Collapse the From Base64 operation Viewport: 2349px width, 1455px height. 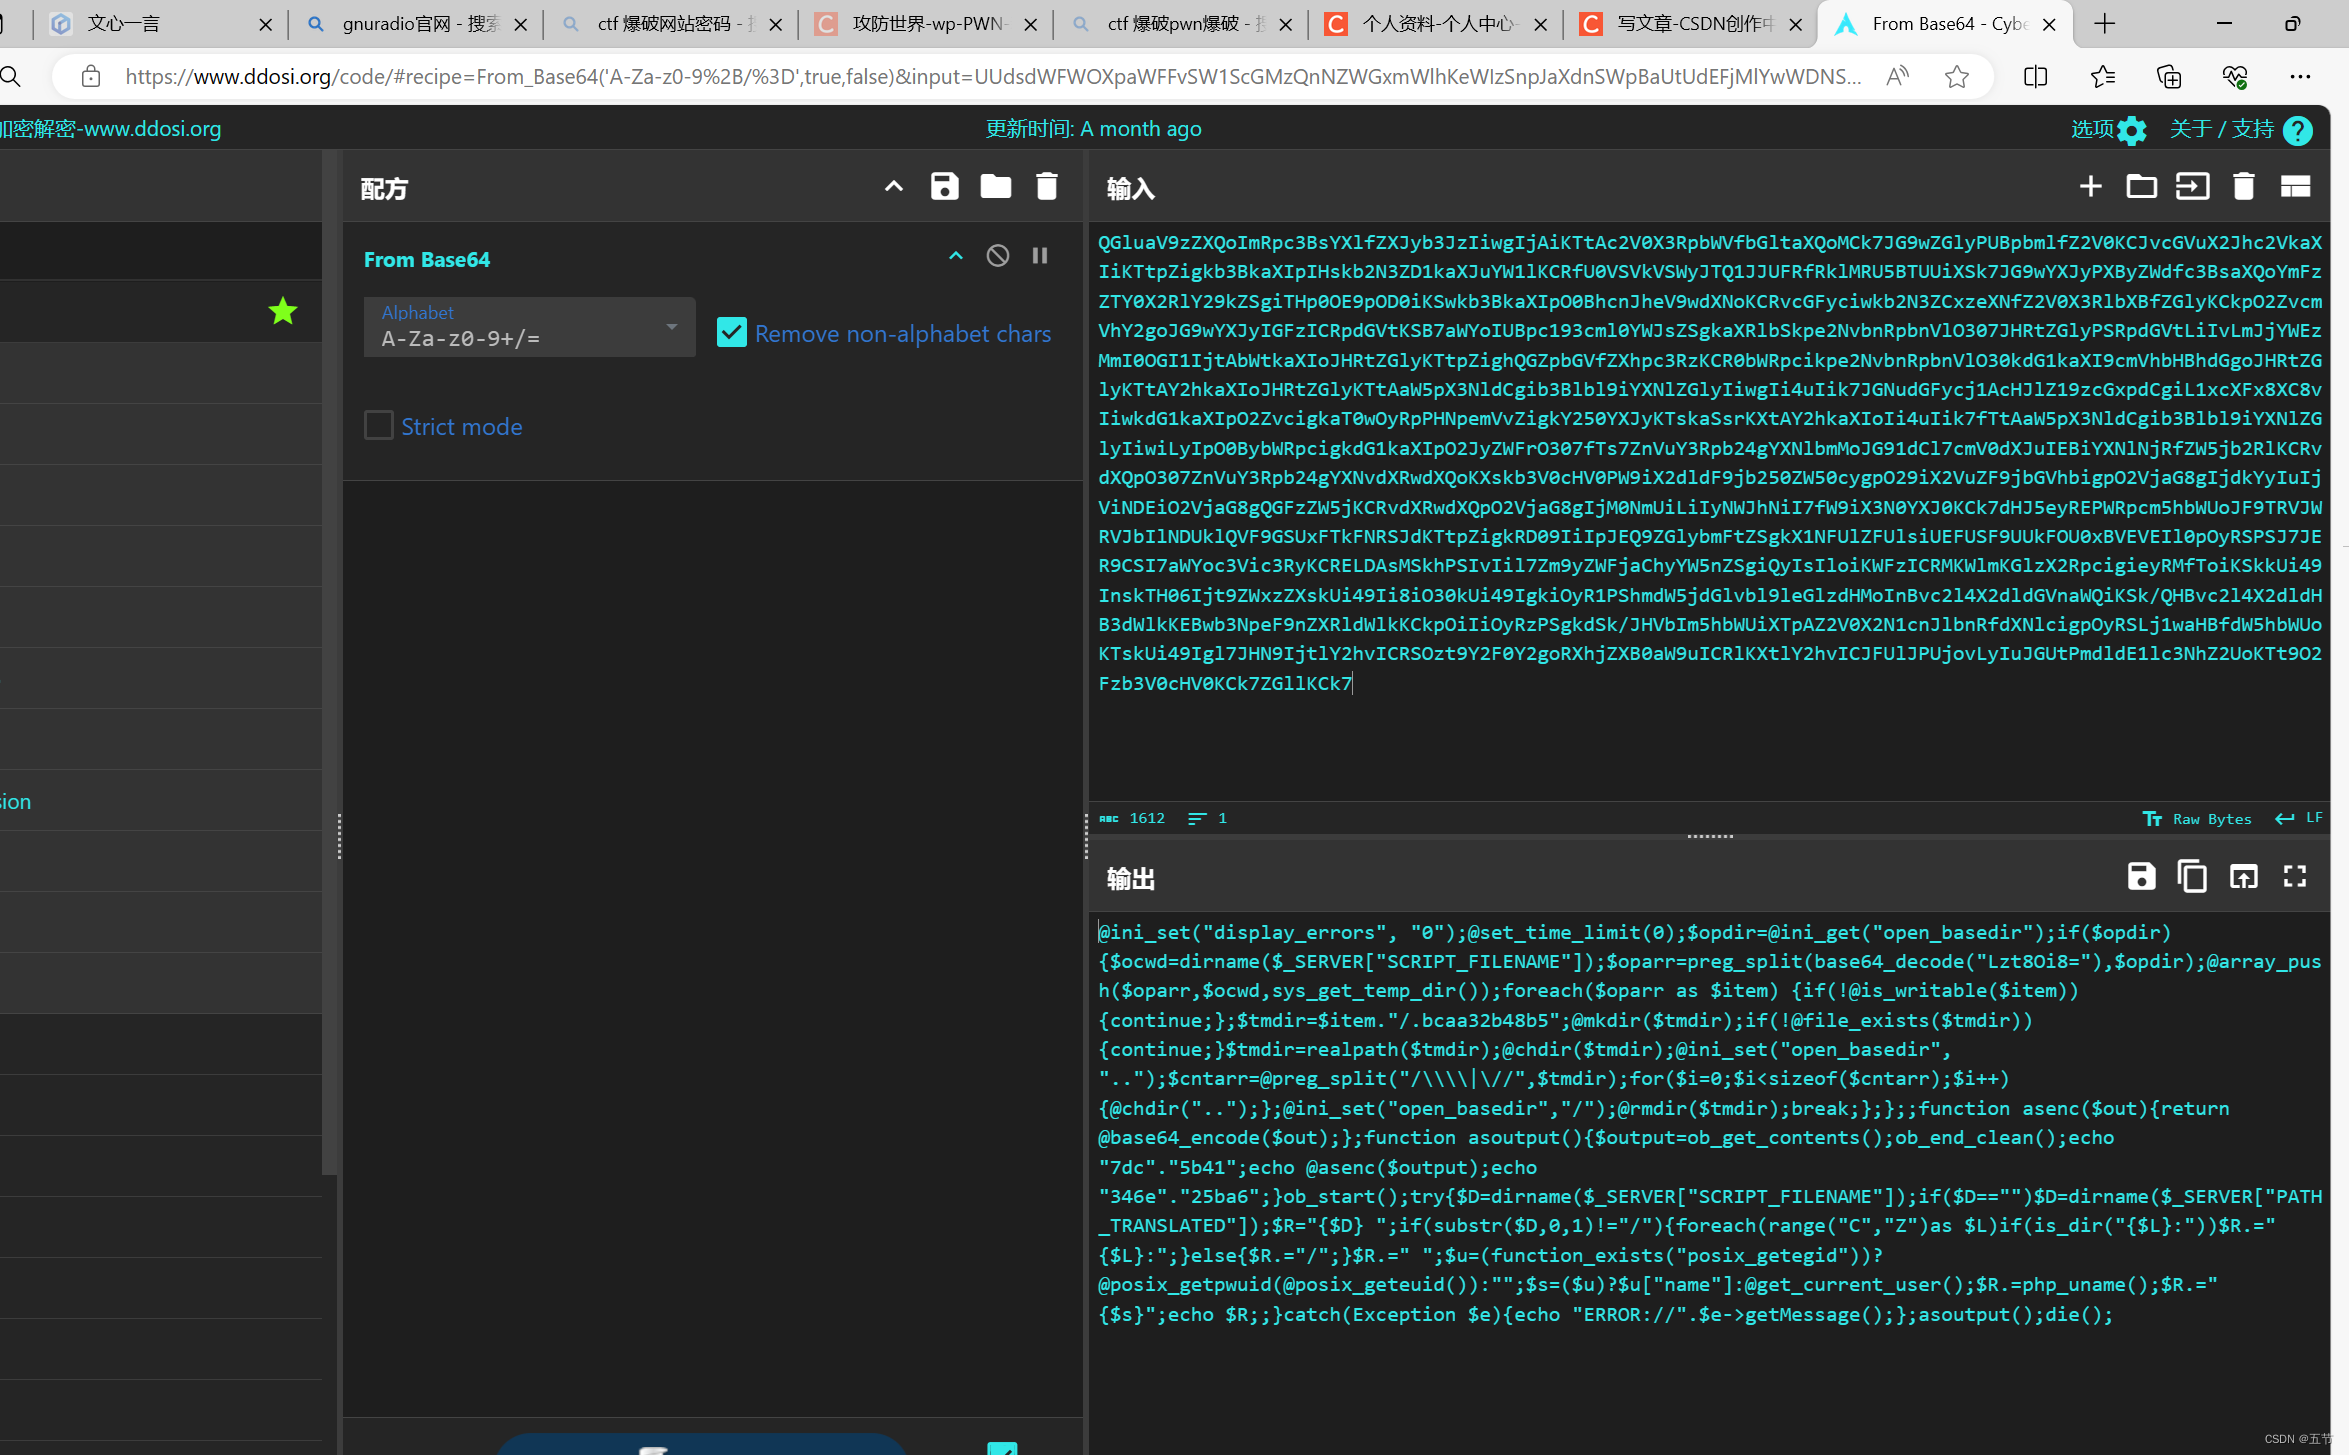point(955,255)
